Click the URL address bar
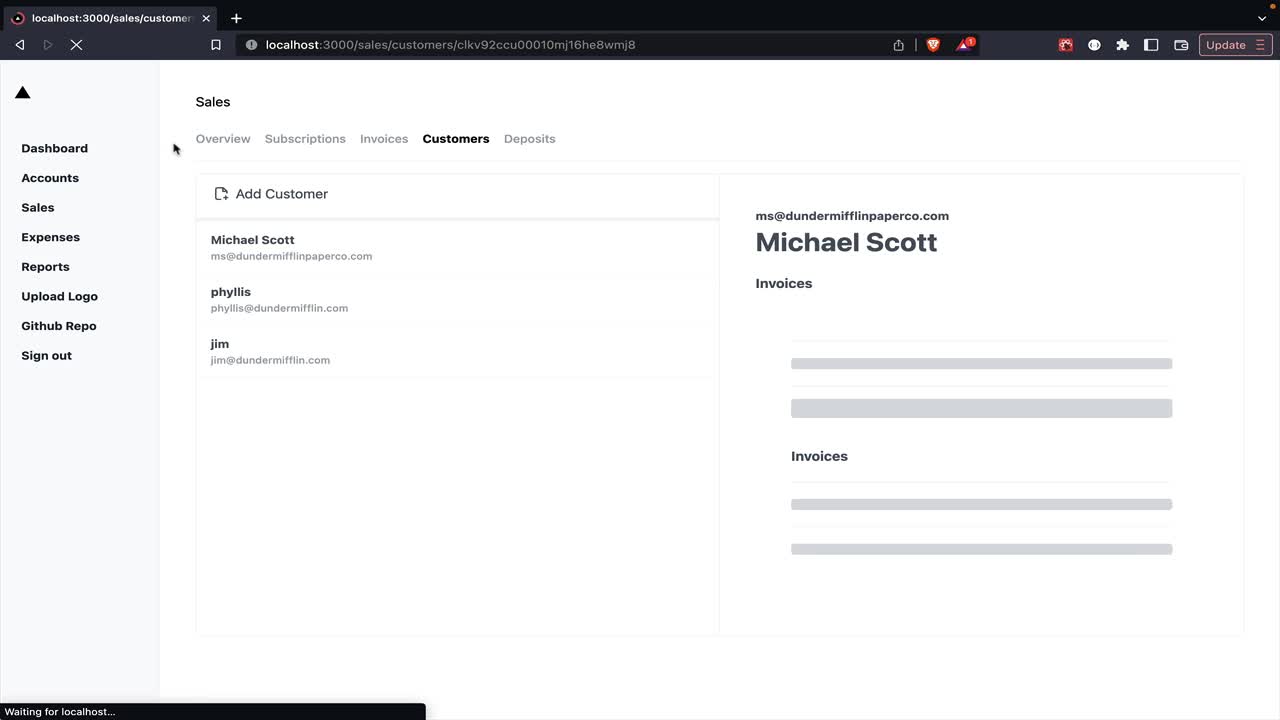Image resolution: width=1280 pixels, height=720 pixels. 560,45
